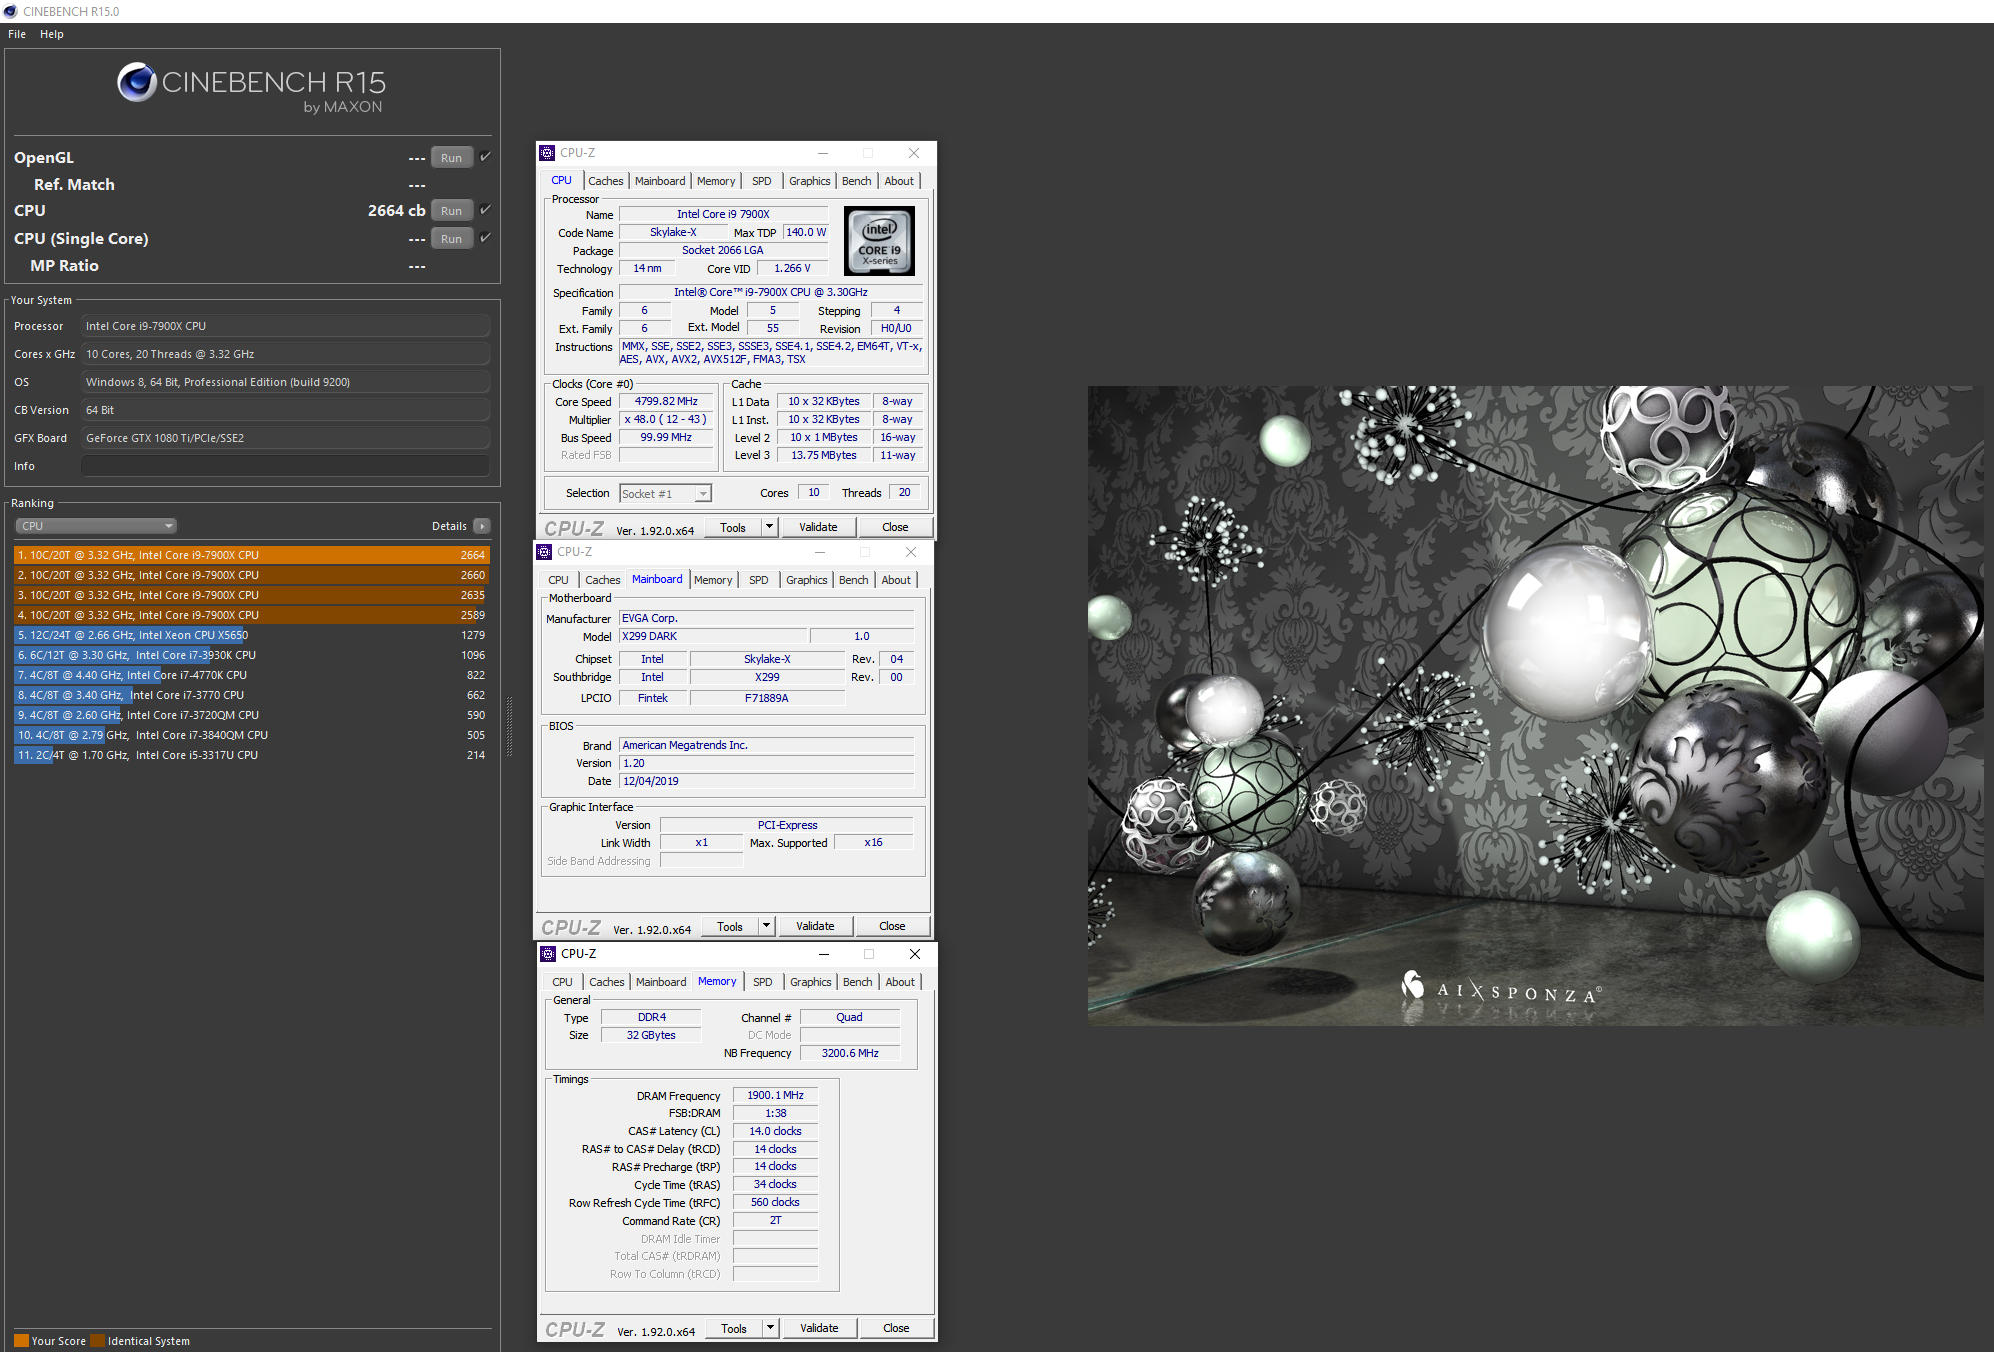Toggle the CPU Single Core test checkbox
This screenshot has height=1352, width=1994.
pos(485,238)
